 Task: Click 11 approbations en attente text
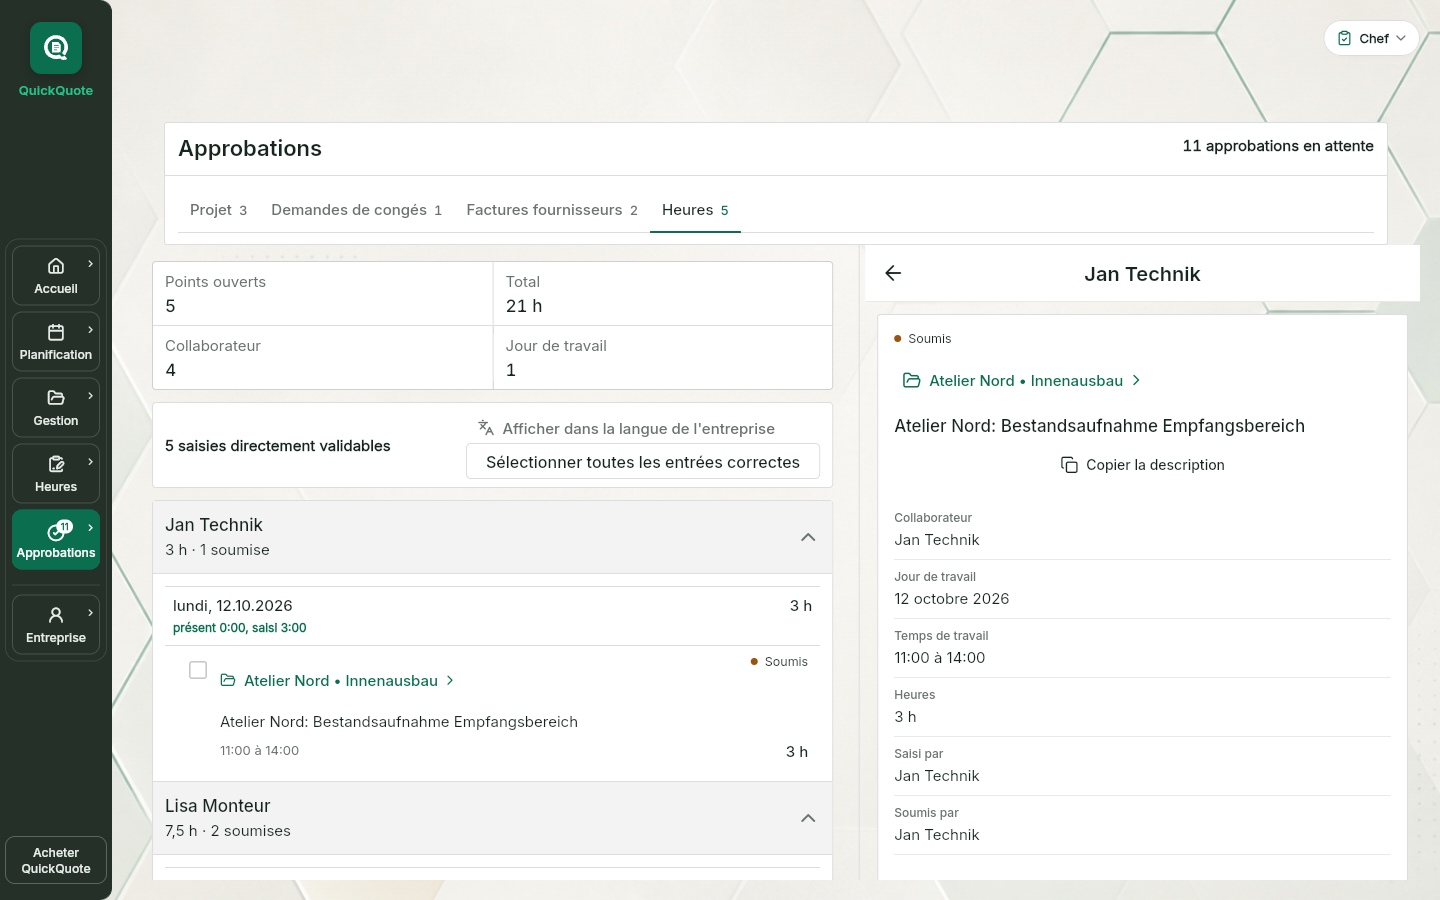pyautogui.click(x=1278, y=146)
